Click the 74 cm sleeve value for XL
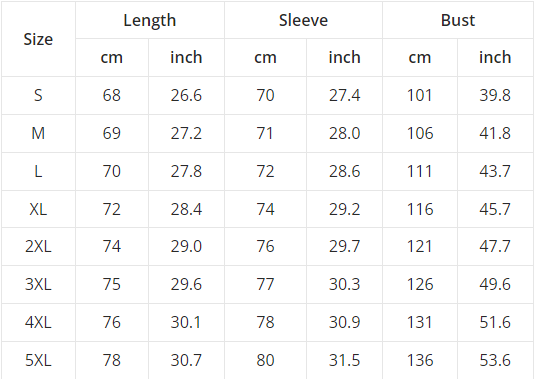 click(x=266, y=209)
